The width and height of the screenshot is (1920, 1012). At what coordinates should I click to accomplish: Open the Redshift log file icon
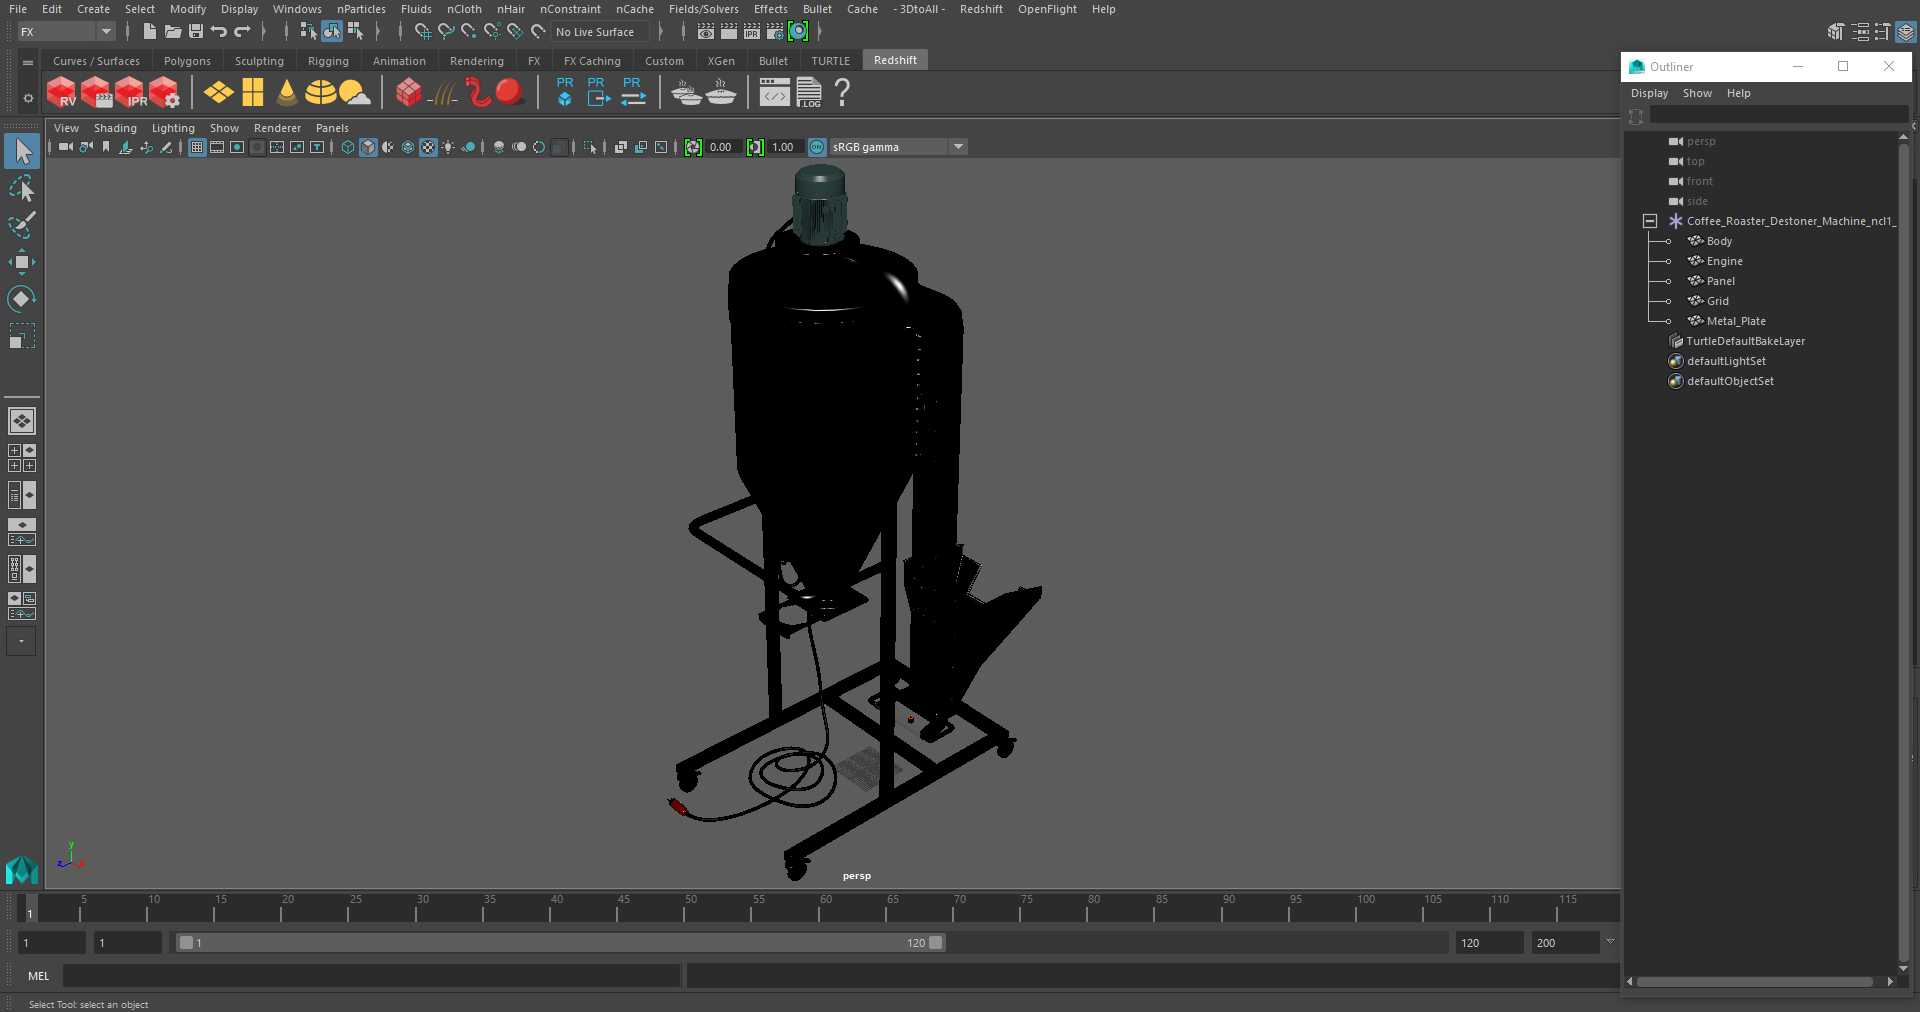(809, 92)
